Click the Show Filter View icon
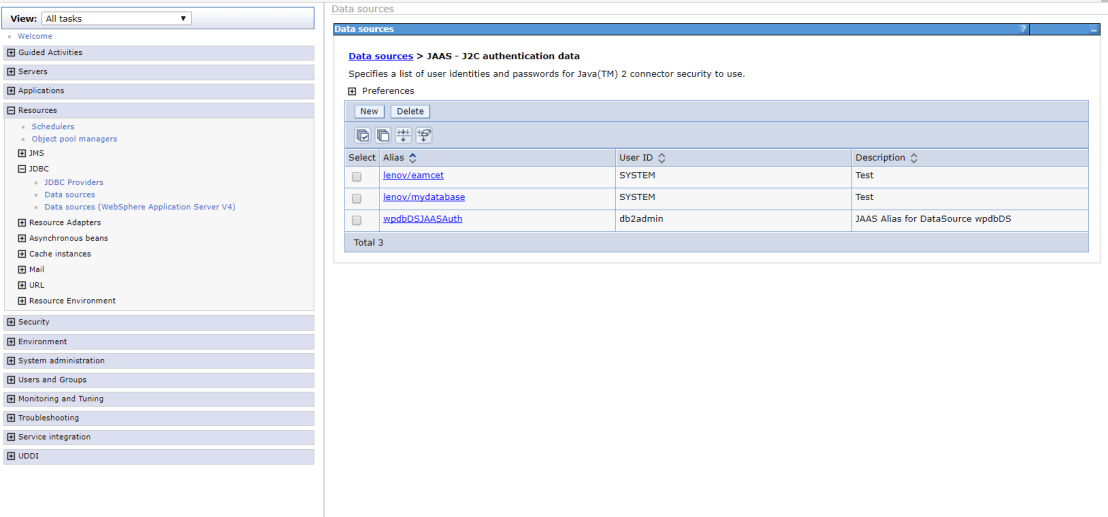This screenshot has height=517, width=1108. [403, 136]
